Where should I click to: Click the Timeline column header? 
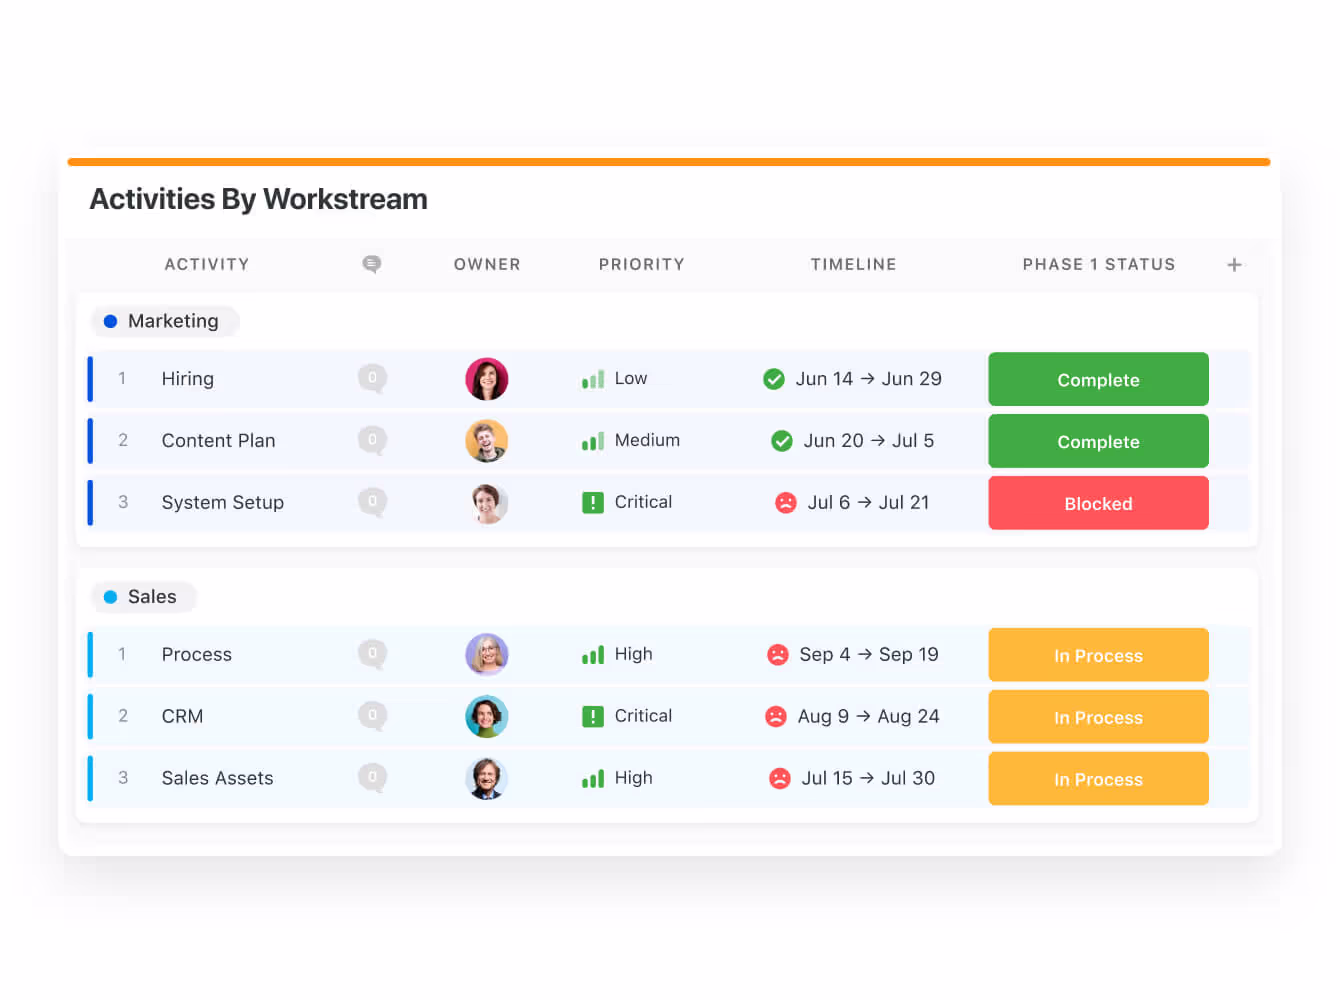tap(853, 265)
